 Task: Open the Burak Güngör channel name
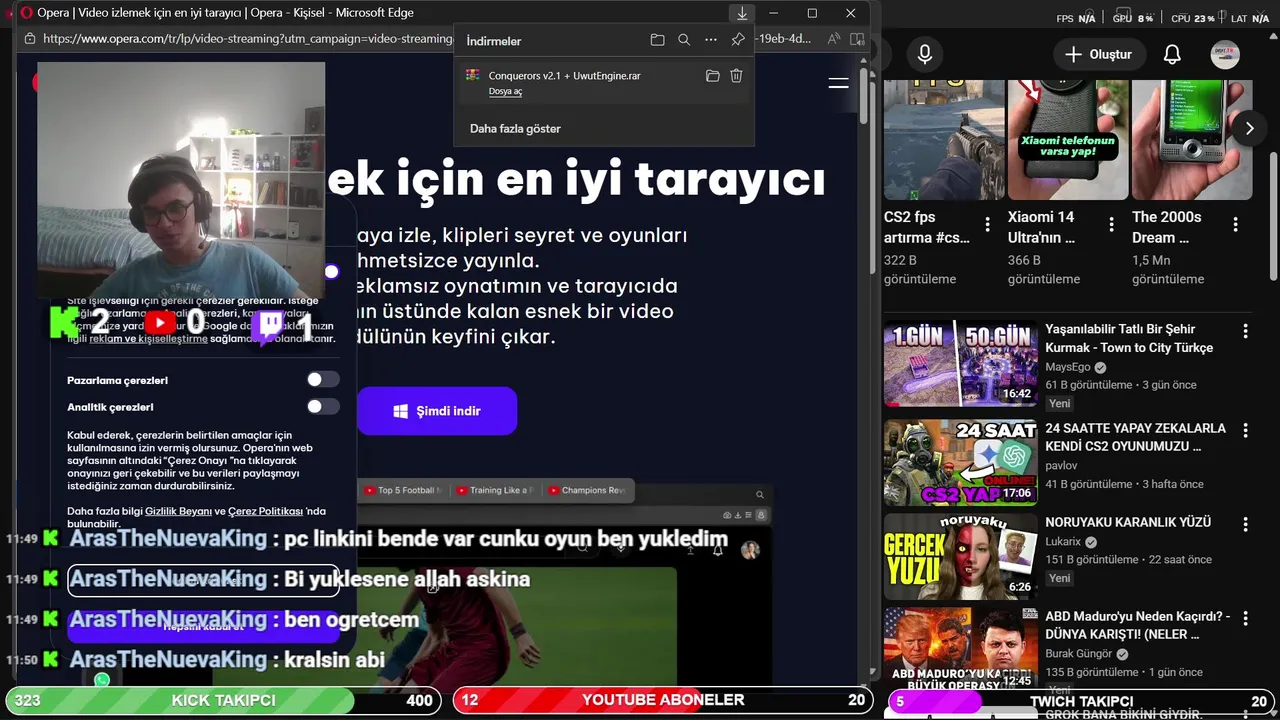click(1078, 654)
